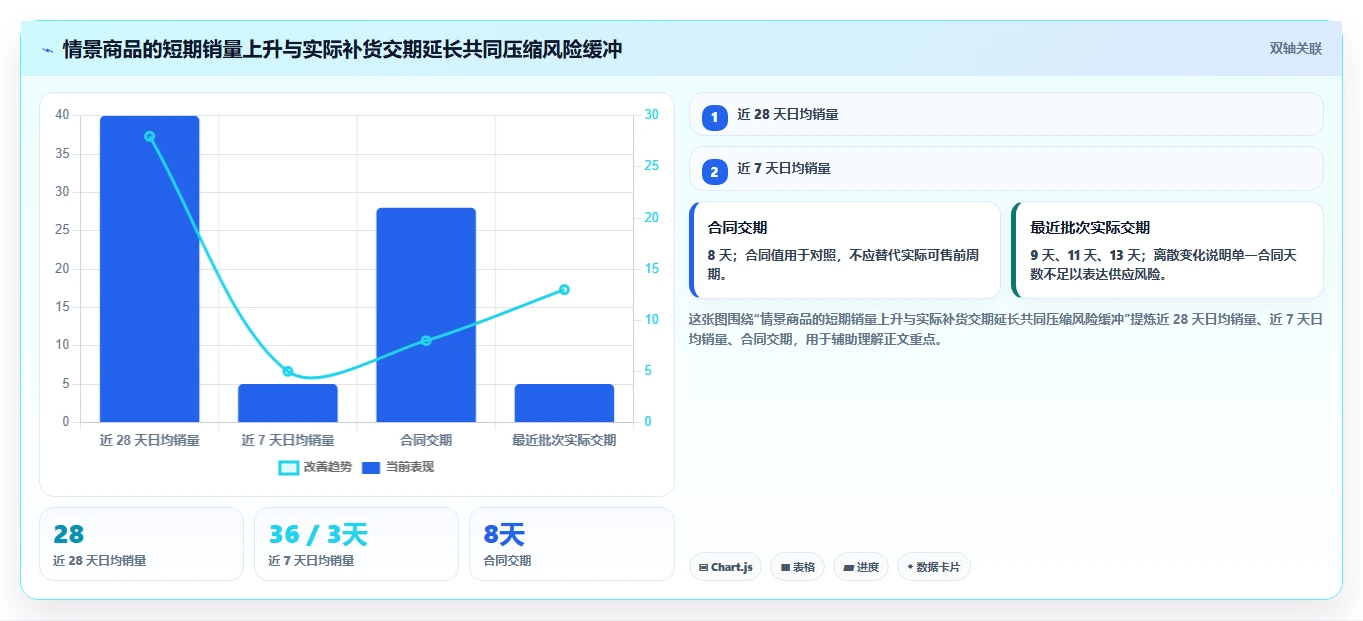Viewport: 1363px width, 621px height.
Task: Click the numbered badge 1 for 近 28 天日均销量
Action: (x=714, y=118)
